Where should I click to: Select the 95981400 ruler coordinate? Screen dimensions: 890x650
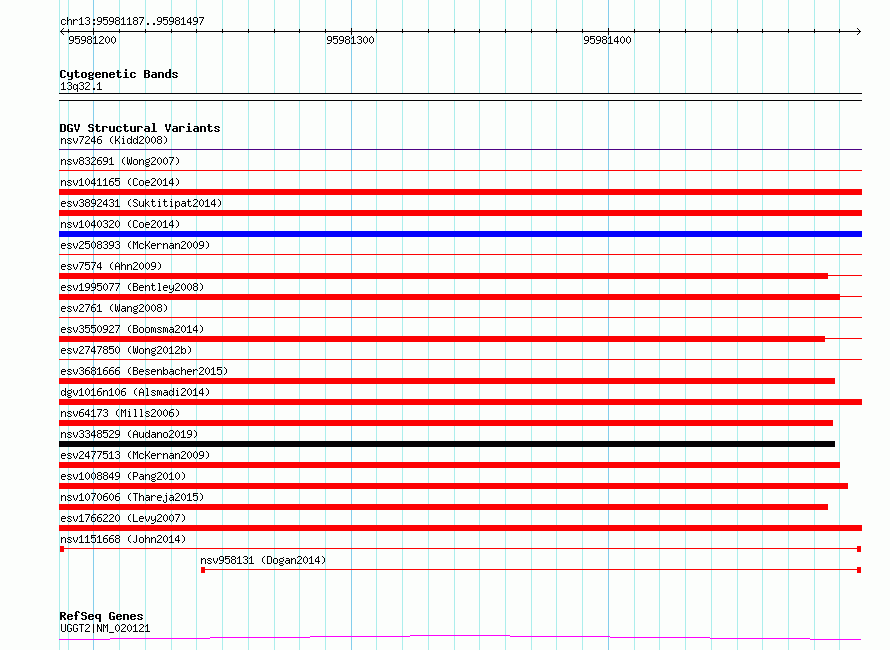pos(607,40)
